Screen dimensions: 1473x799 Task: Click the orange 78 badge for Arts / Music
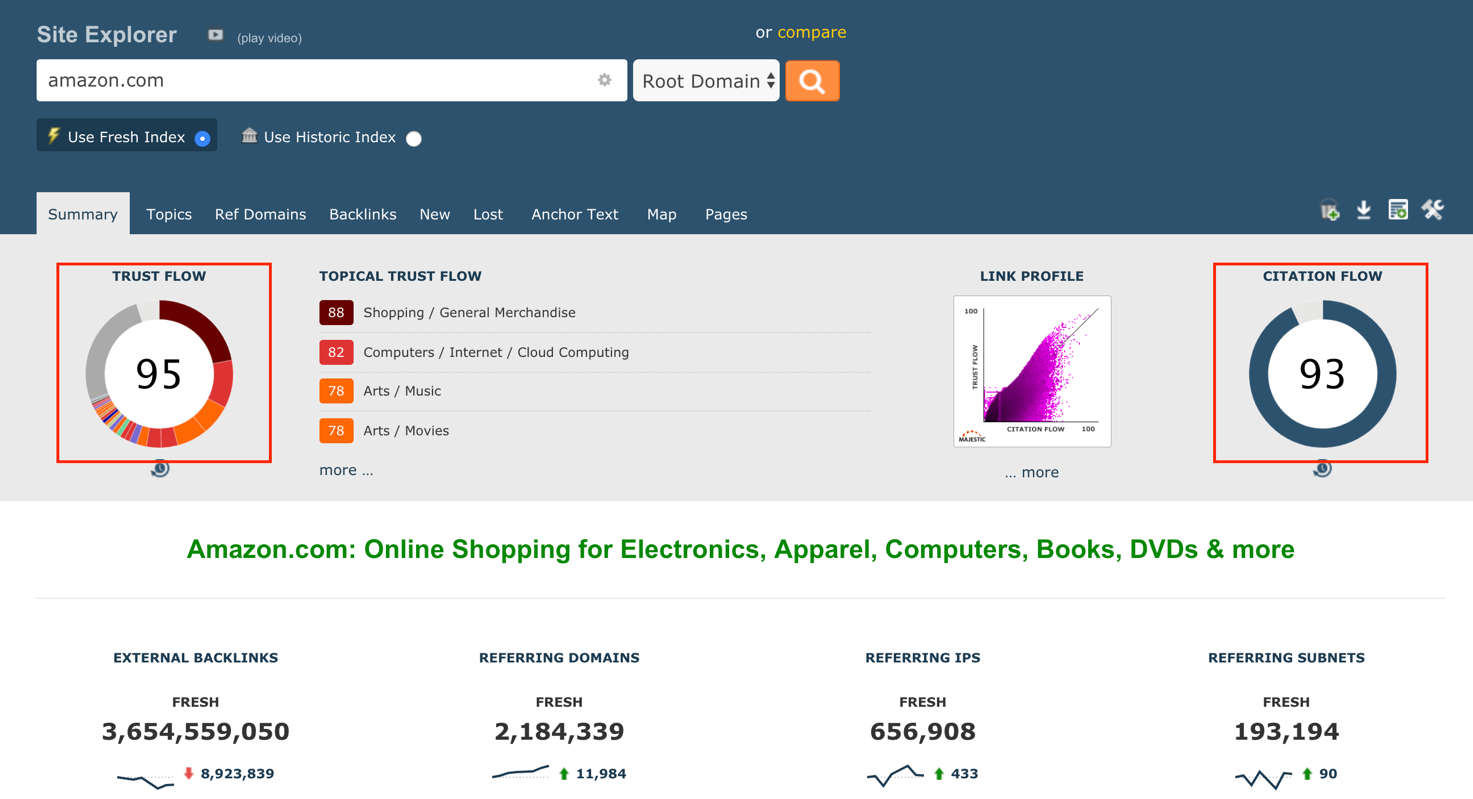[x=336, y=391]
